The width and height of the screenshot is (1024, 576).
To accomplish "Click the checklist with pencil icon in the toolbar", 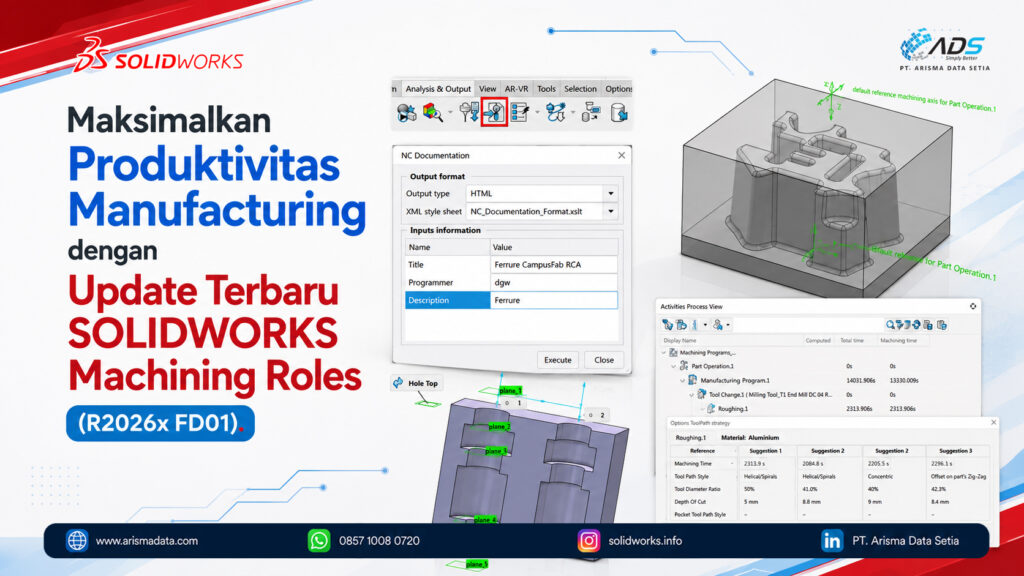I will [520, 112].
